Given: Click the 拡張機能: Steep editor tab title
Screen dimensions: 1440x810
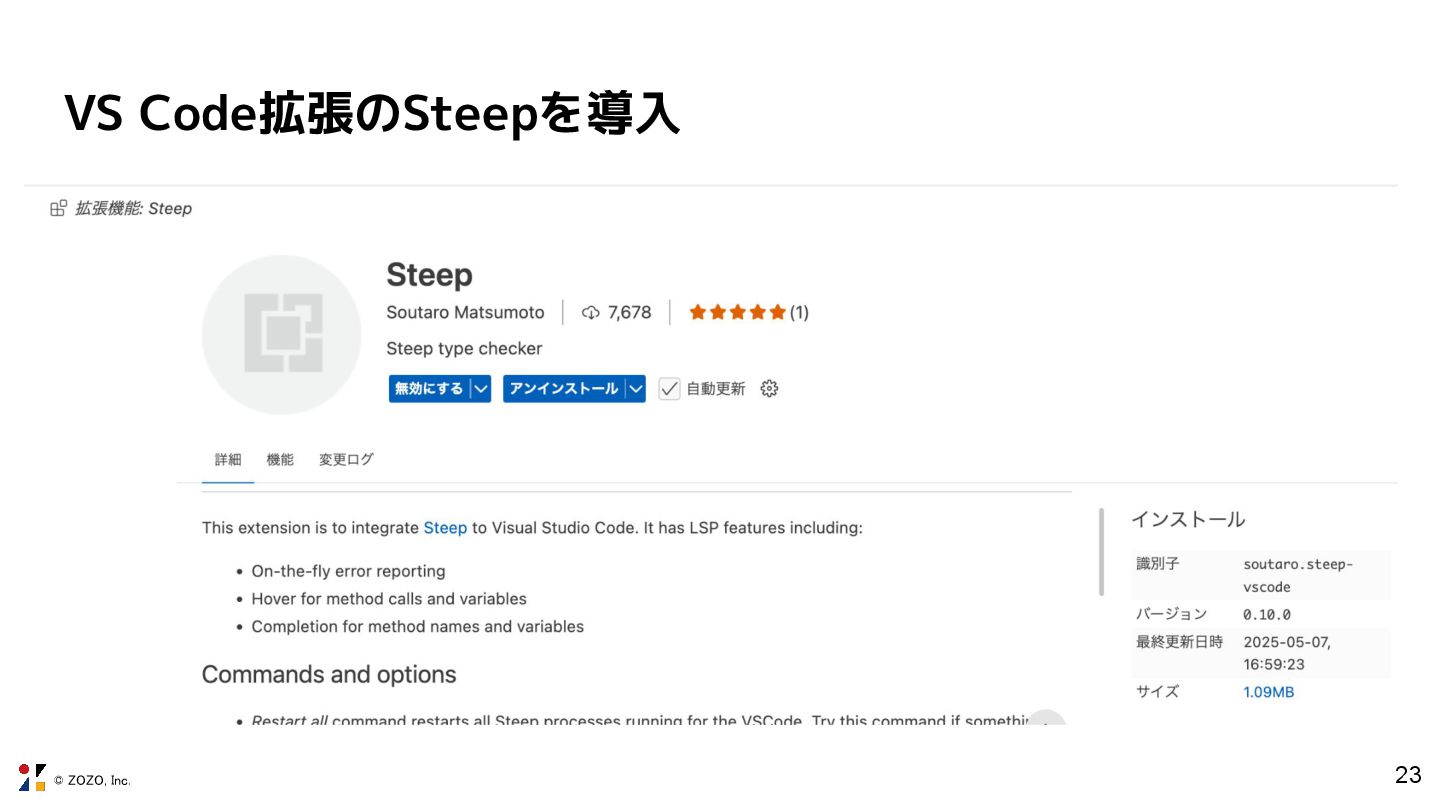Looking at the screenshot, I should coord(133,208).
